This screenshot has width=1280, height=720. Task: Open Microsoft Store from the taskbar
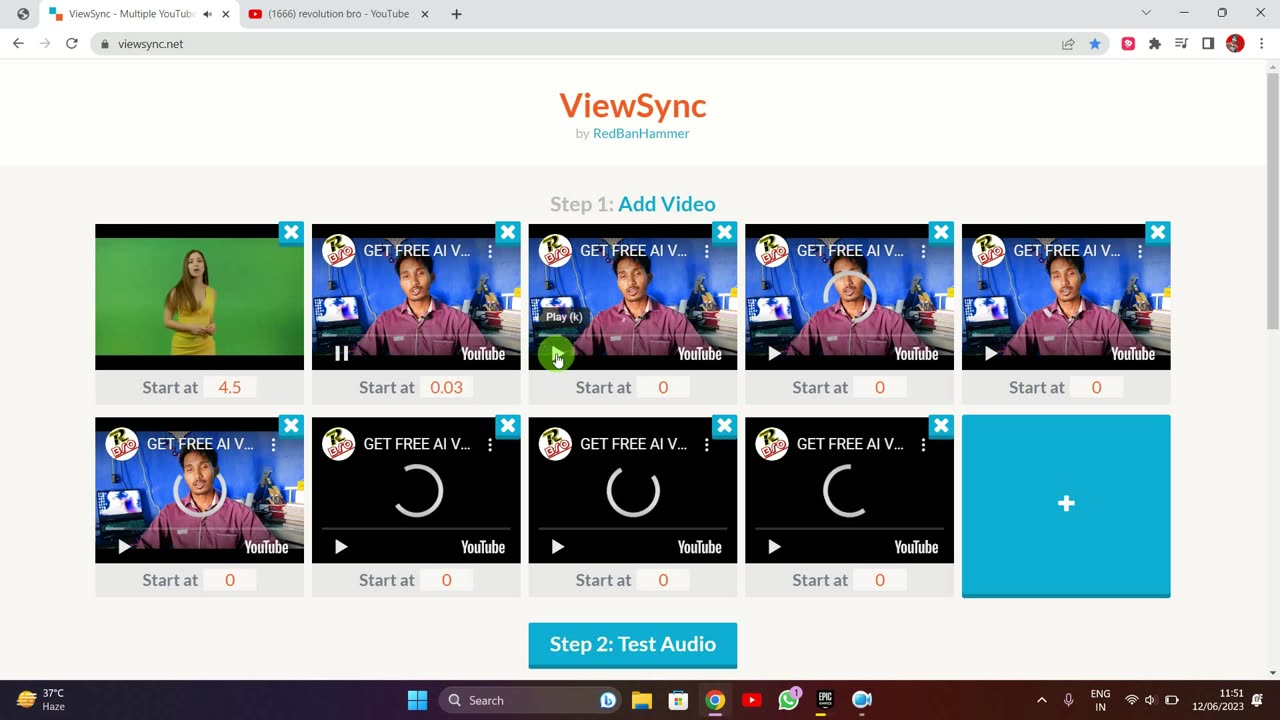click(678, 700)
